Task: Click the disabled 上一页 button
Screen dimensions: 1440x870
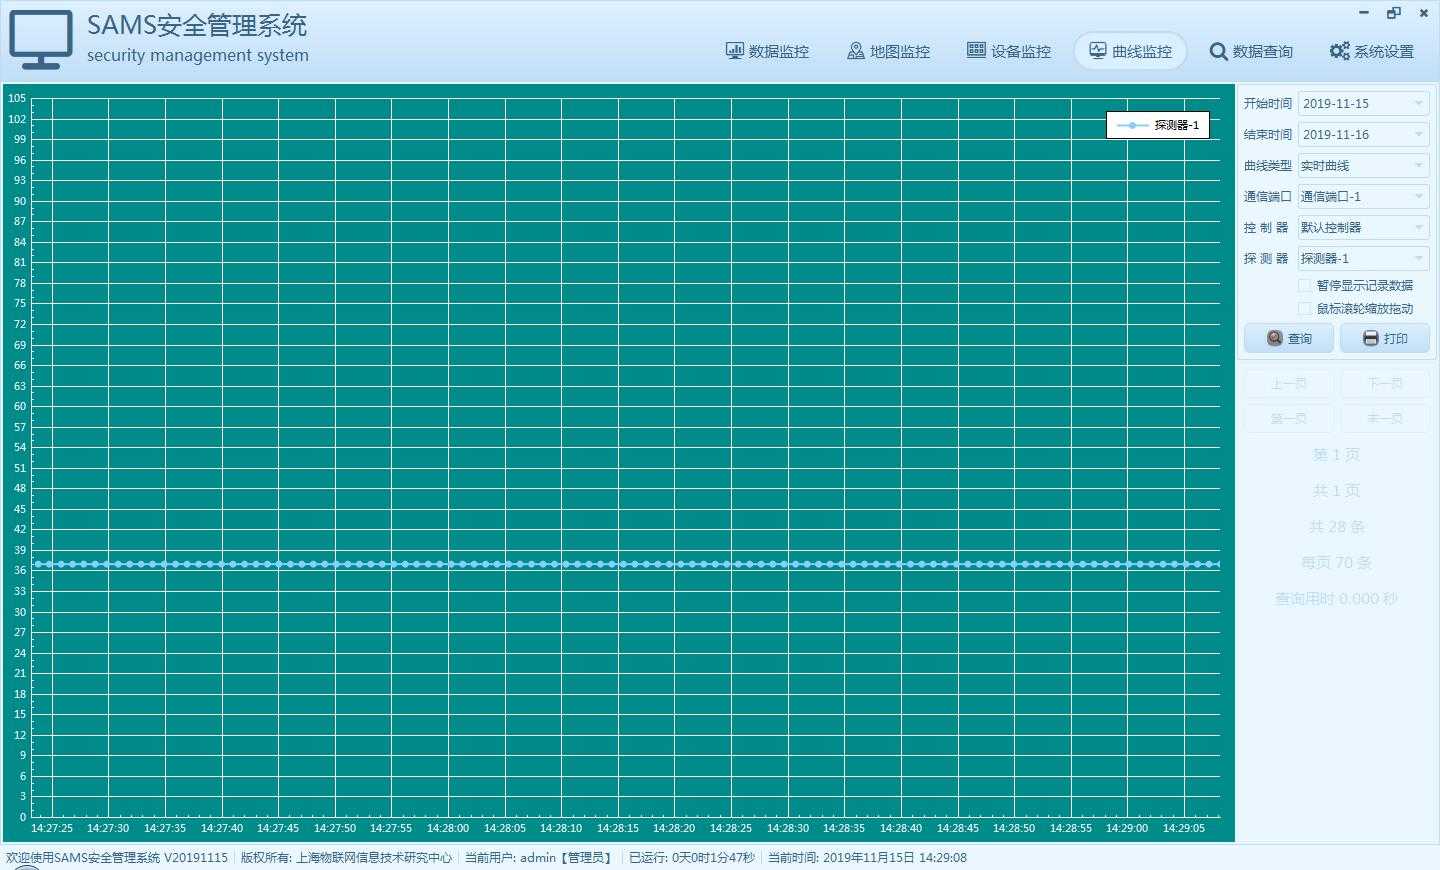Action: pyautogui.click(x=1289, y=383)
